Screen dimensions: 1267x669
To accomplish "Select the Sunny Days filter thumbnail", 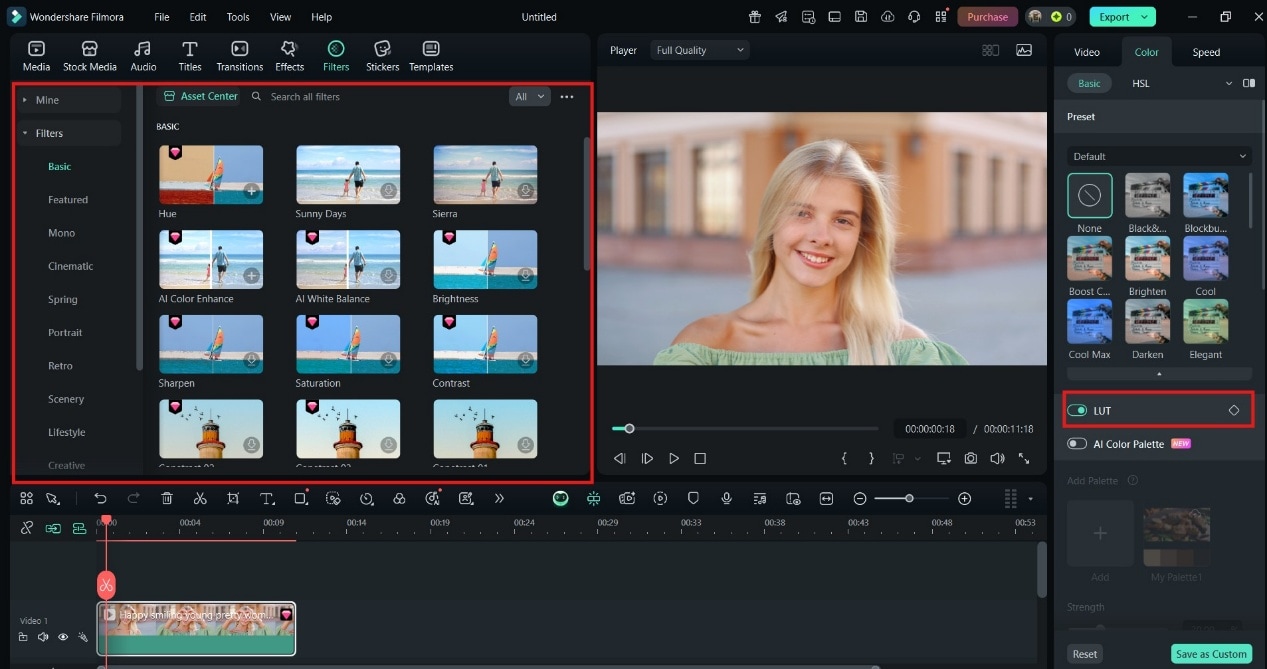I will (x=348, y=175).
